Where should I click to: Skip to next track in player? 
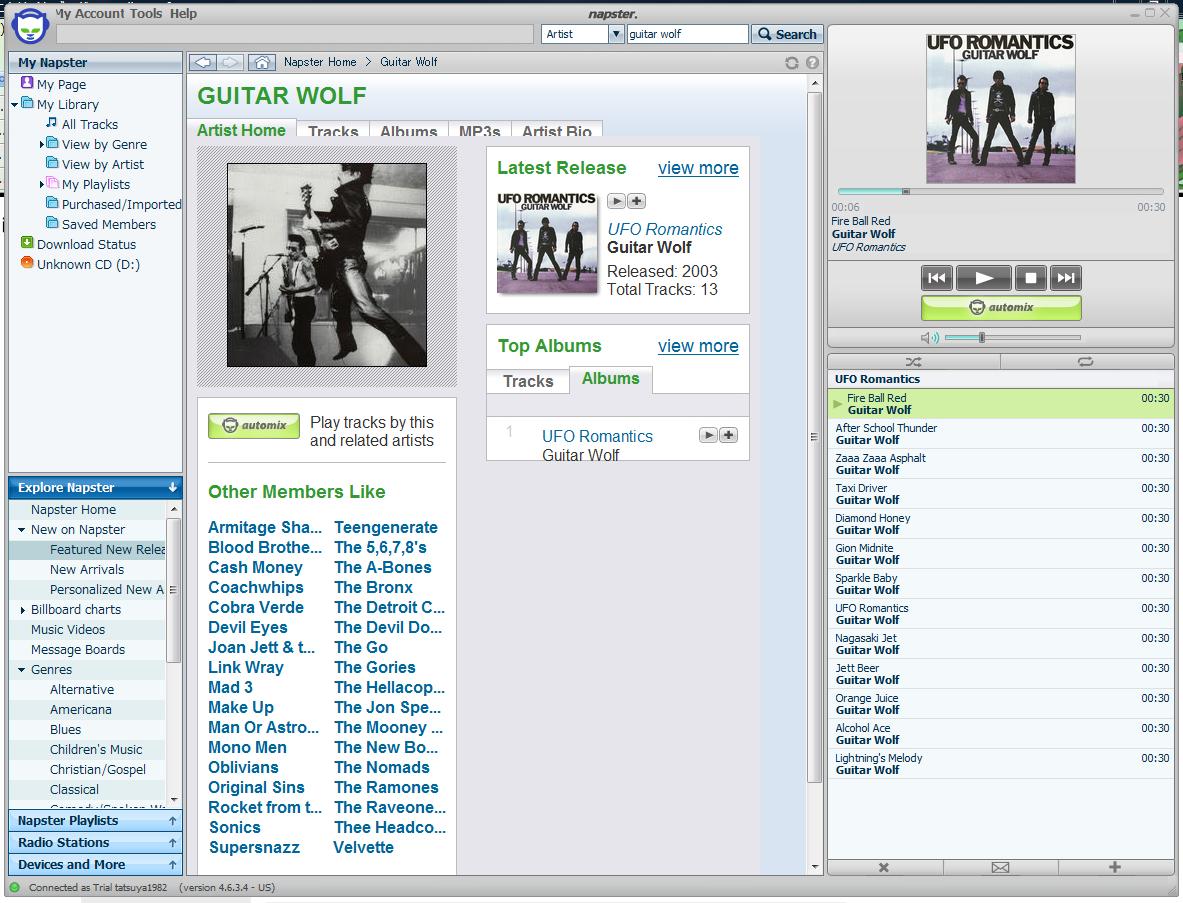coord(1065,278)
